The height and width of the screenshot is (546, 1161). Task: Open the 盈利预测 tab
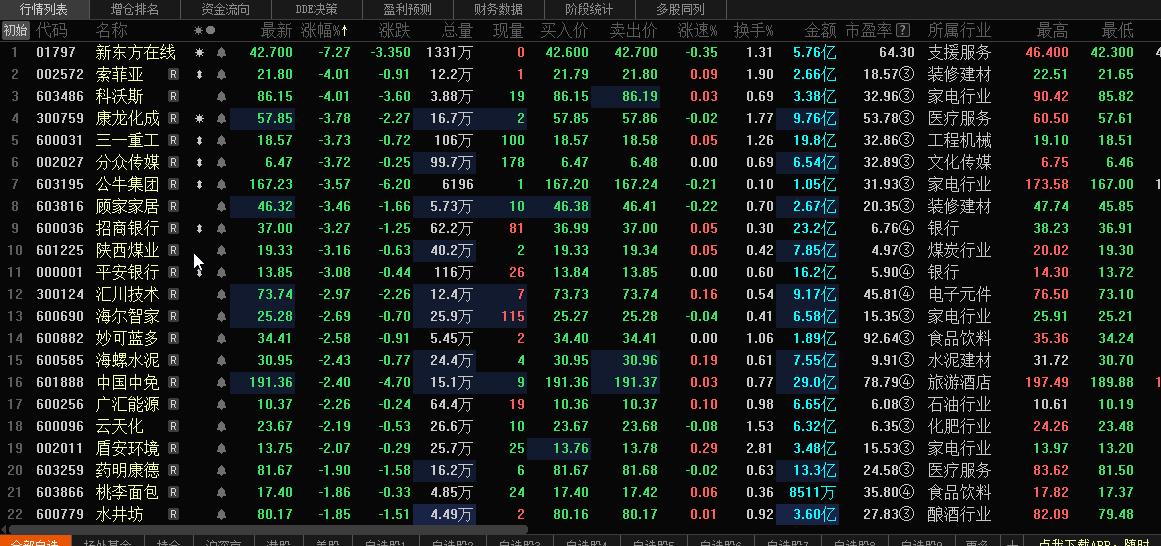tap(407, 10)
